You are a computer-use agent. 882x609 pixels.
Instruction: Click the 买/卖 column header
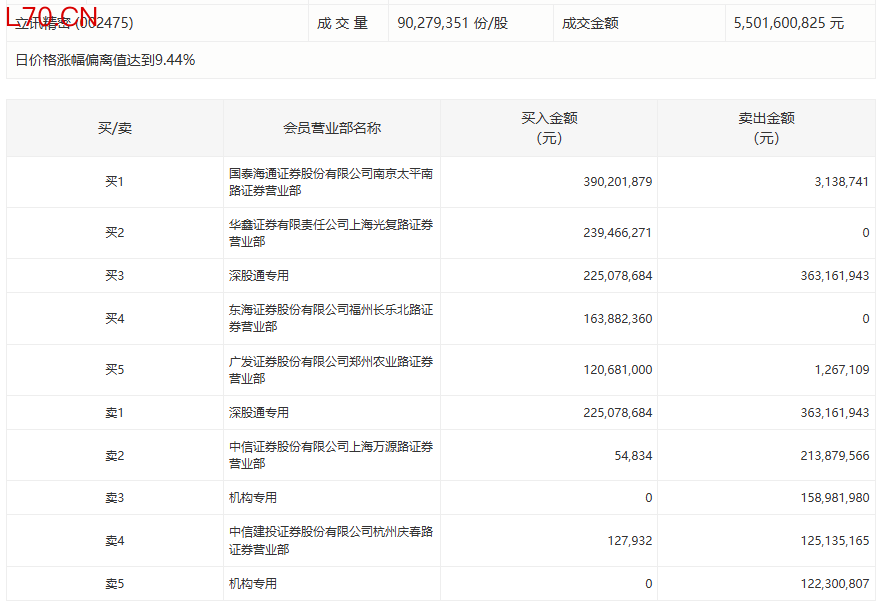[x=114, y=128]
